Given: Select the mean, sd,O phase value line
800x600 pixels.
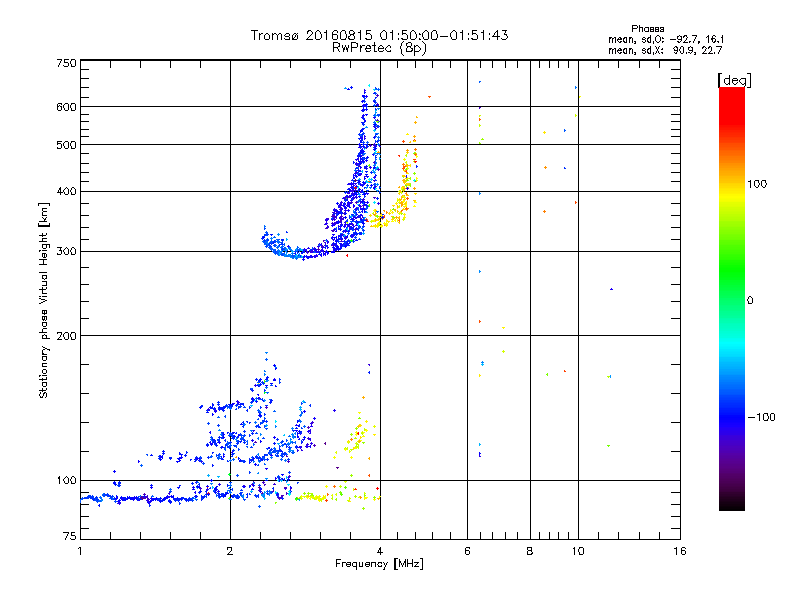Looking at the screenshot, I should pyautogui.click(x=666, y=39).
